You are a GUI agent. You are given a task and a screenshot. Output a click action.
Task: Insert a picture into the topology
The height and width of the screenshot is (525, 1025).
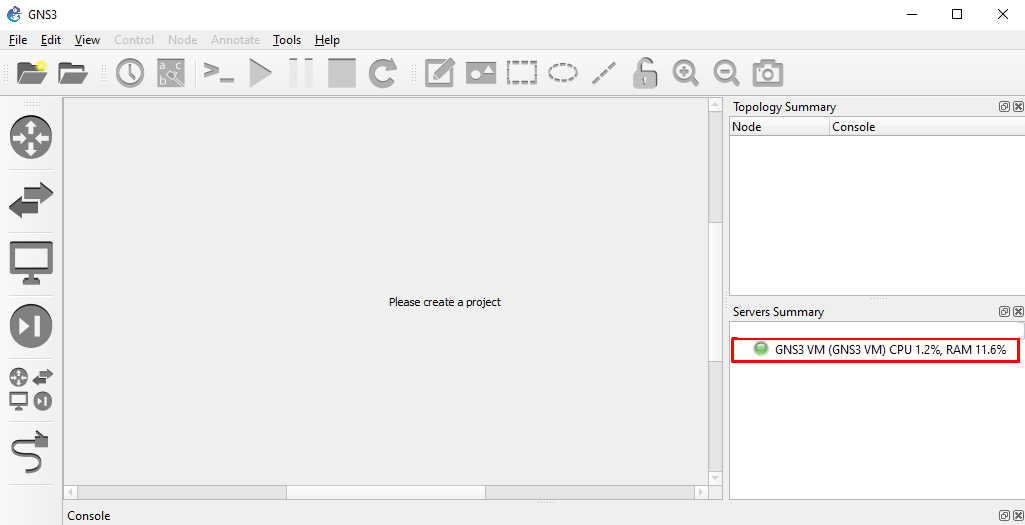point(480,73)
